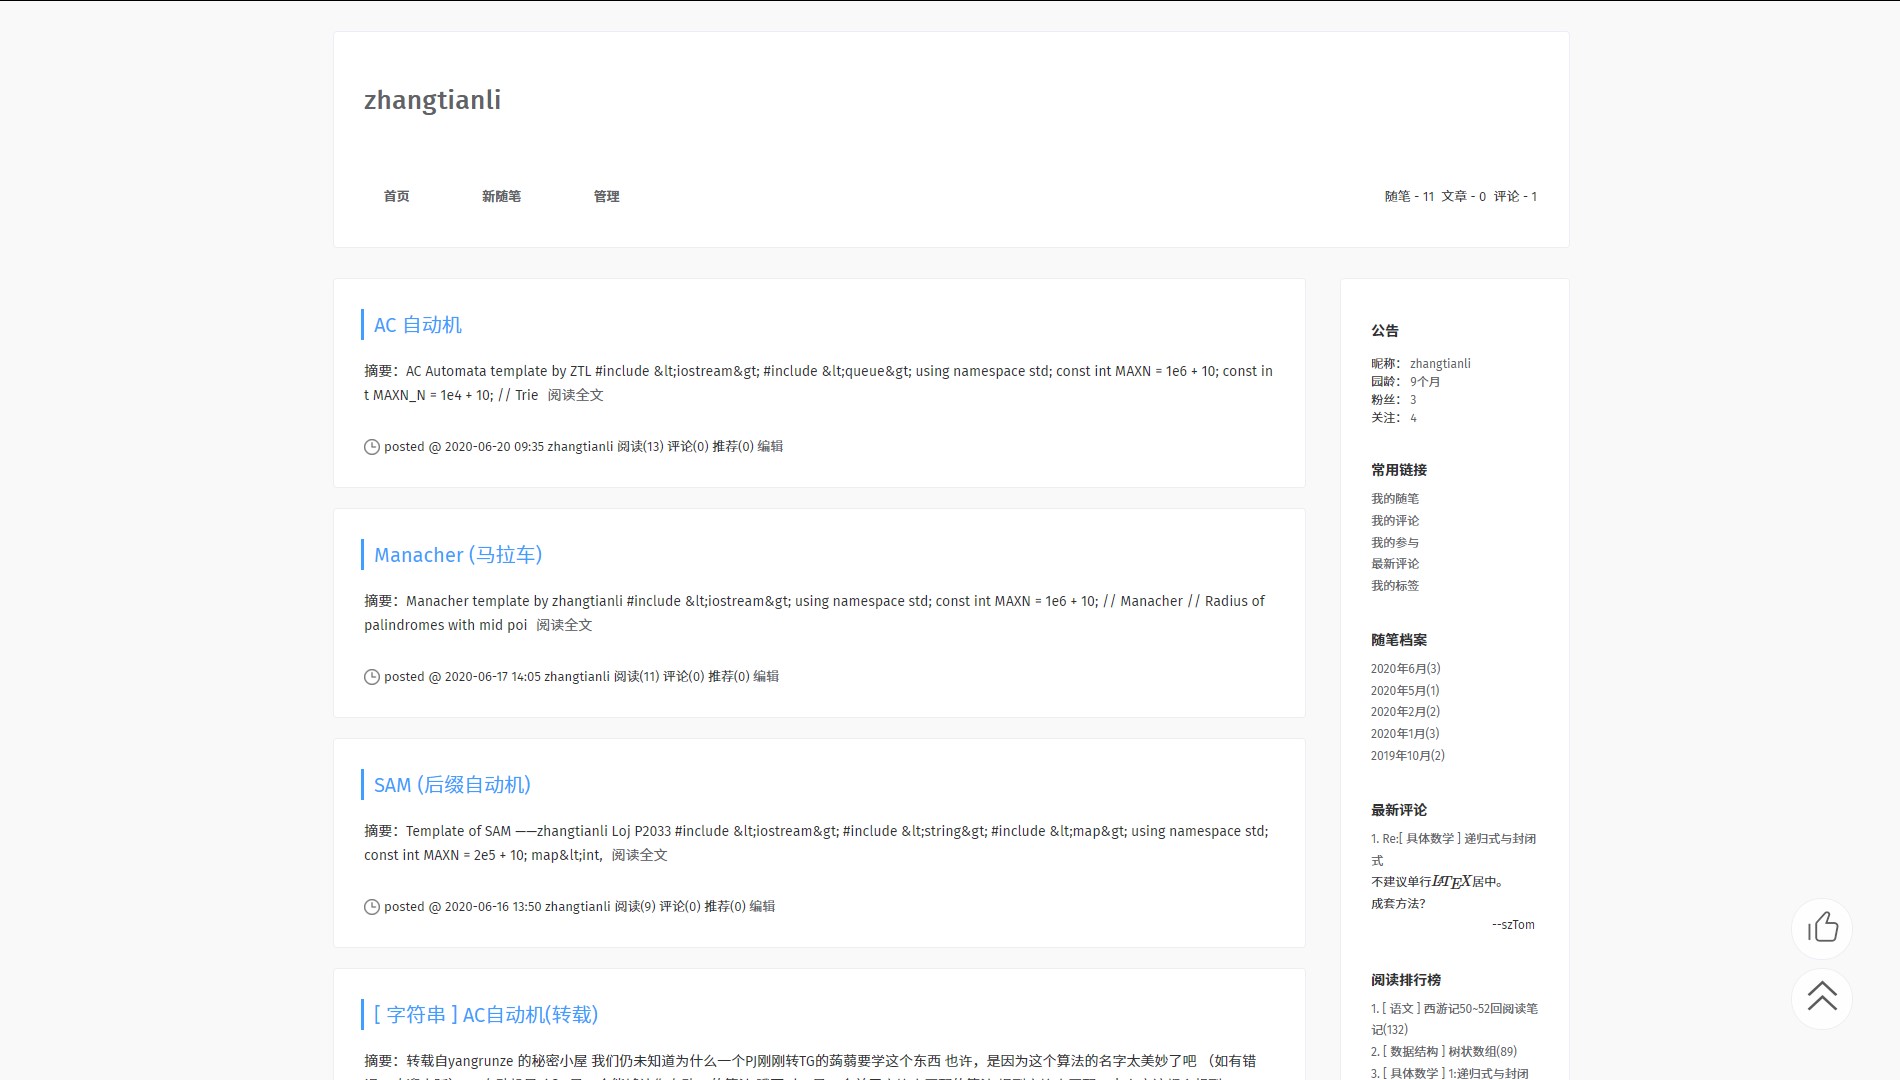Click the 2020-06-16 13:50 post timestamp

coord(493,907)
